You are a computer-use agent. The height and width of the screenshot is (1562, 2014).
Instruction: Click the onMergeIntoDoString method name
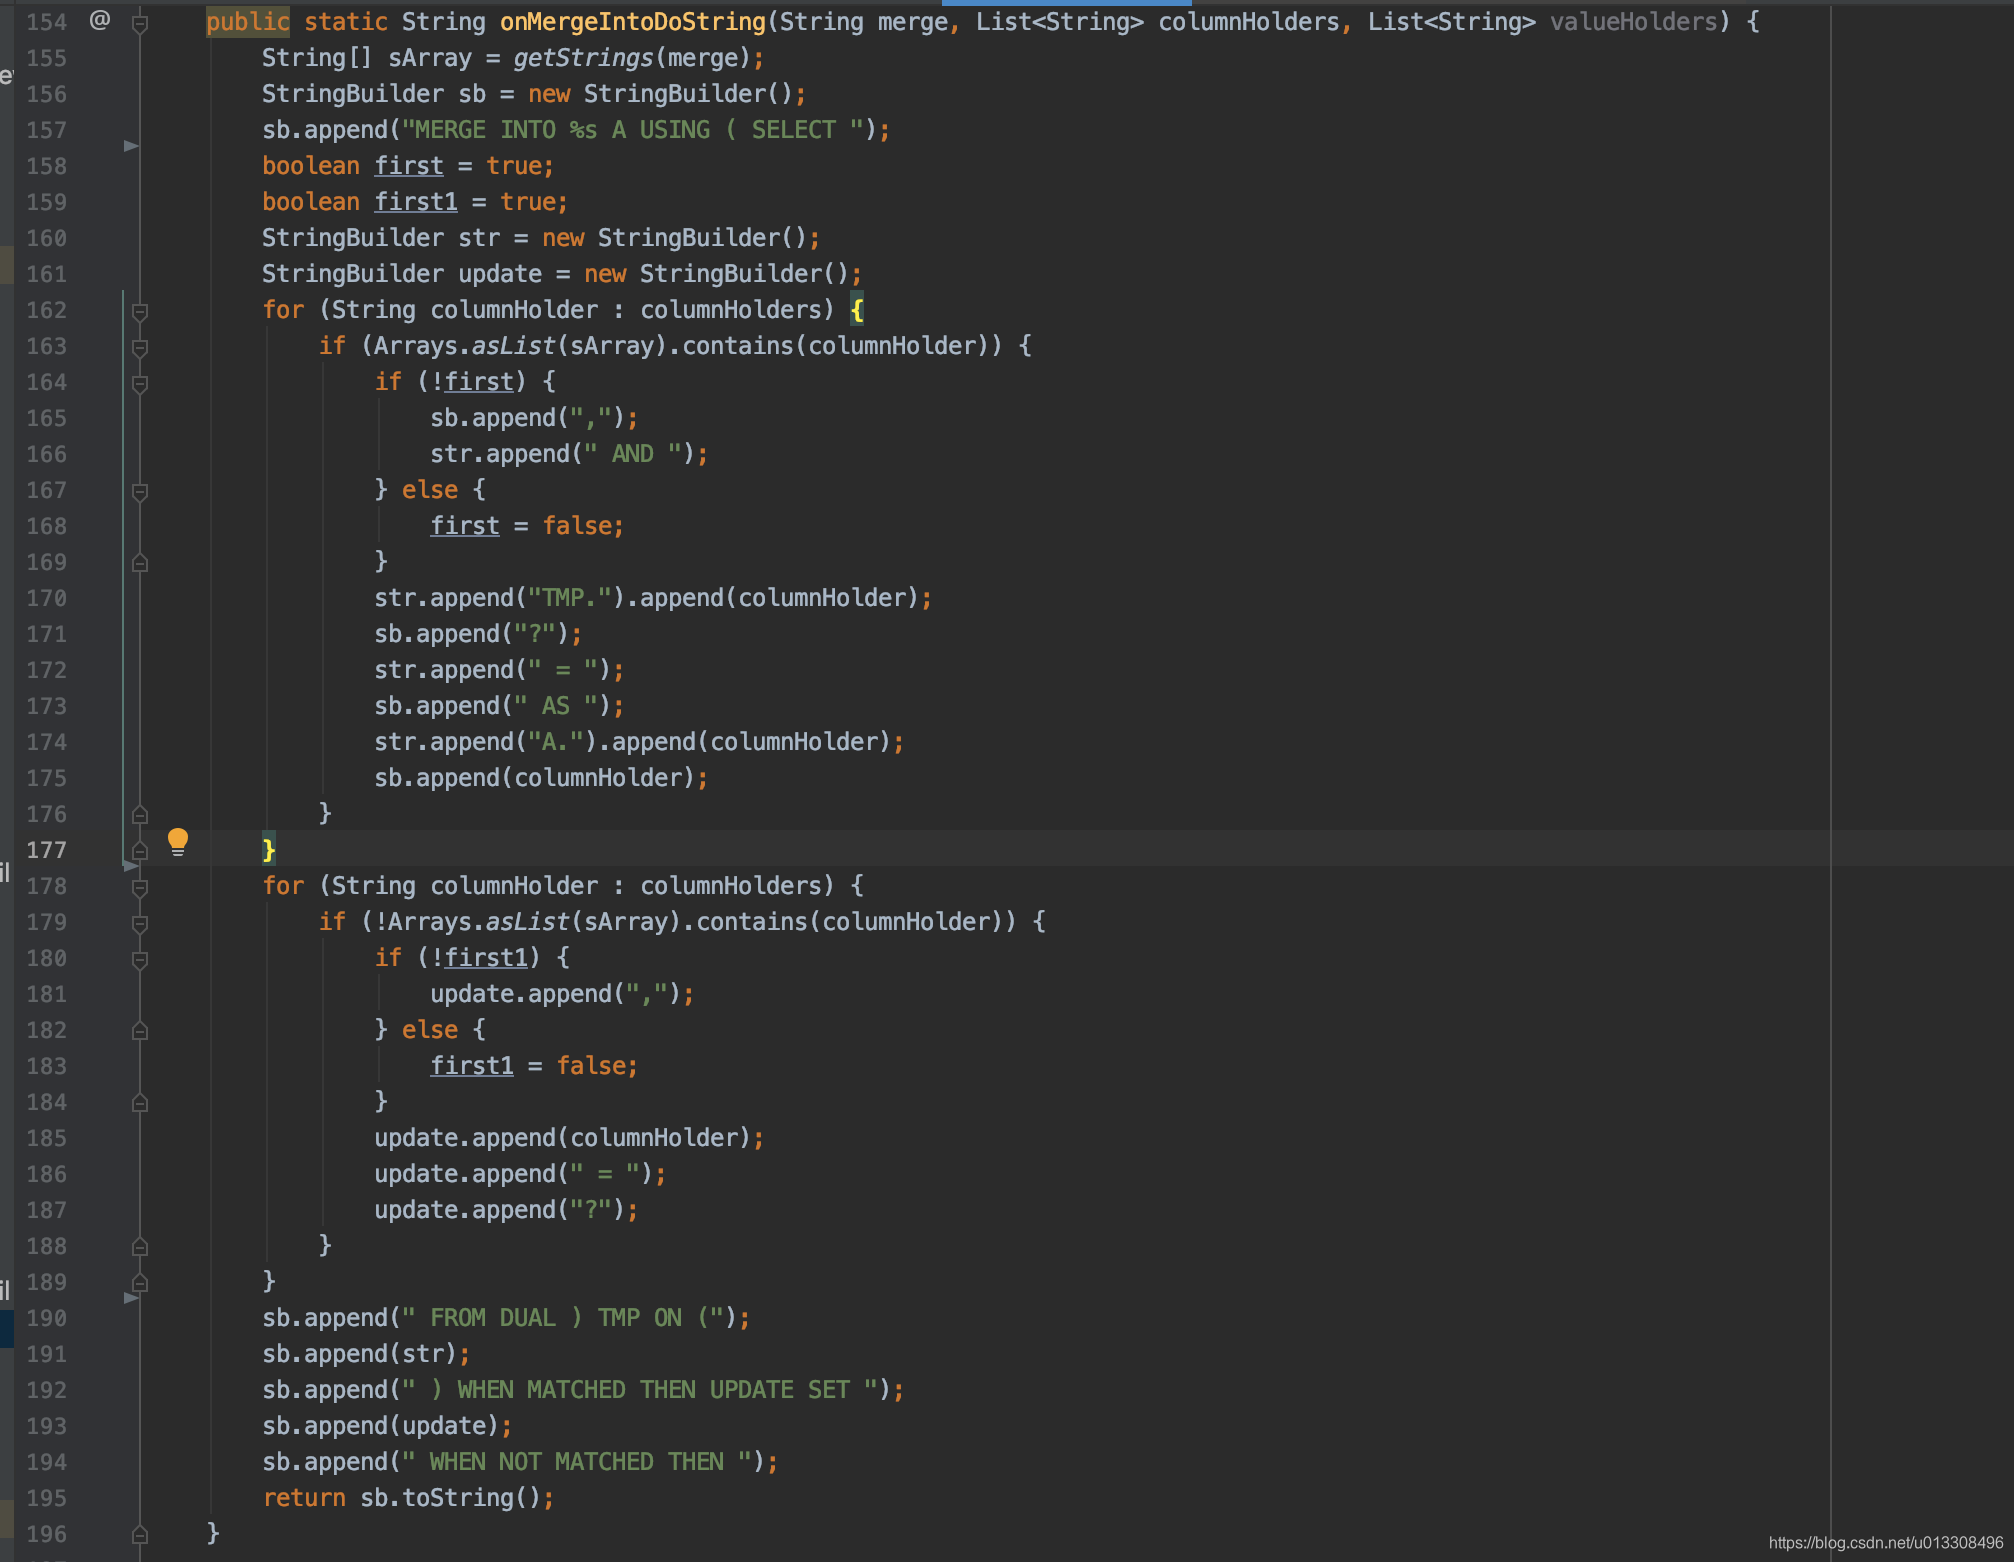coord(633,22)
